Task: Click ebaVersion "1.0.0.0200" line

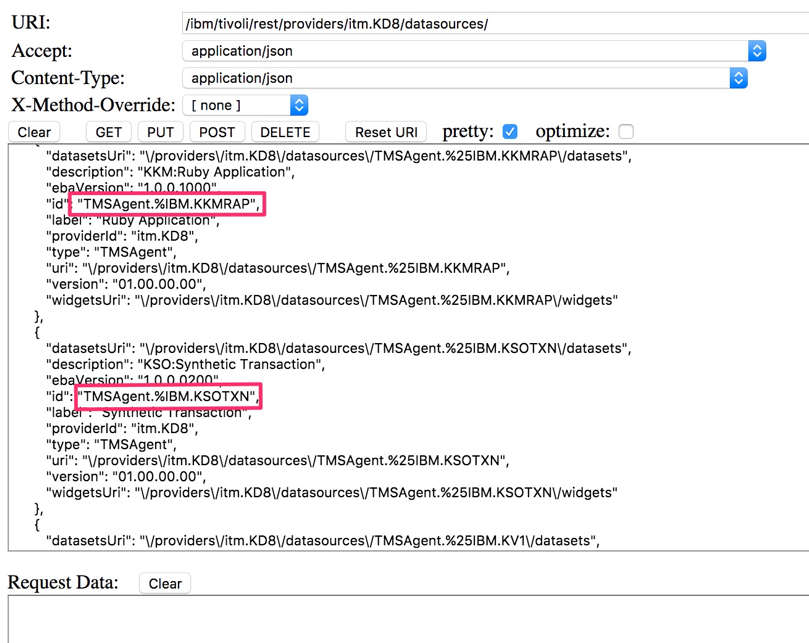Action: [133, 380]
